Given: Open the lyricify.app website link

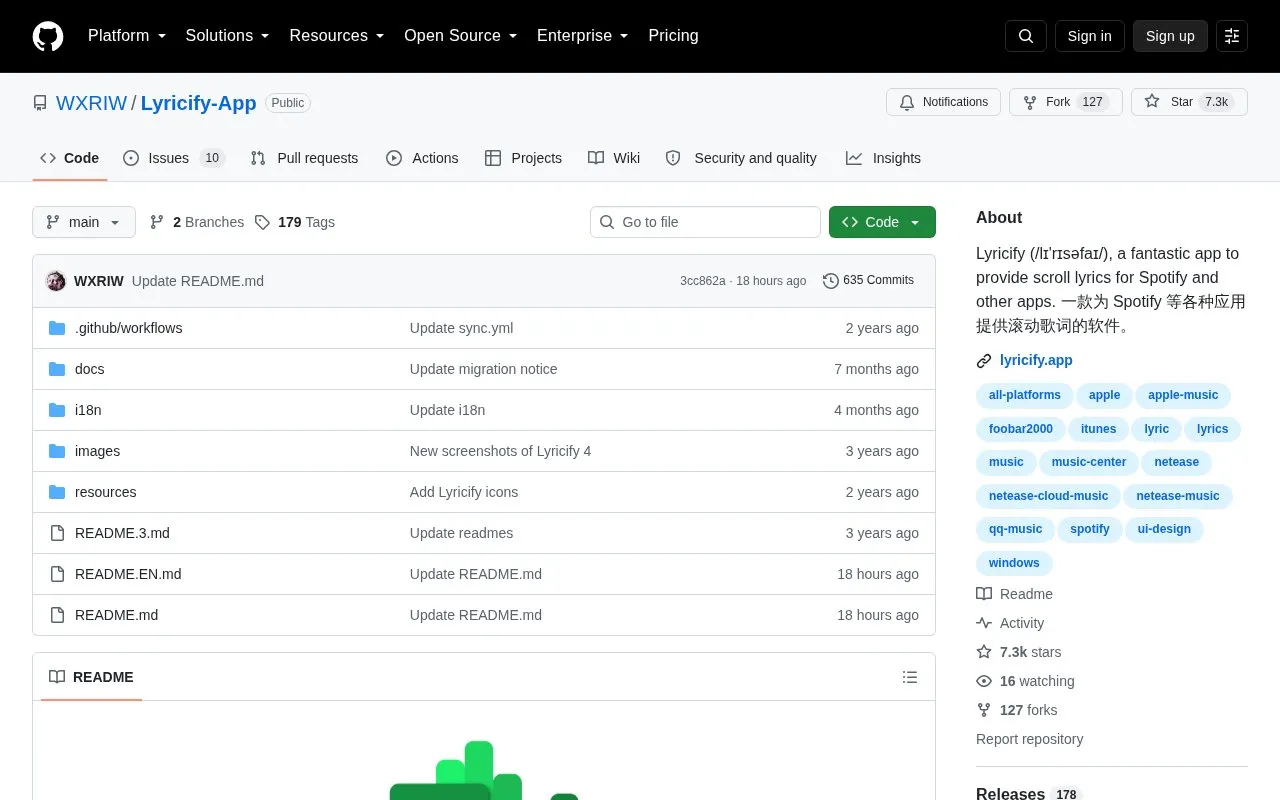Looking at the screenshot, I should (1036, 360).
